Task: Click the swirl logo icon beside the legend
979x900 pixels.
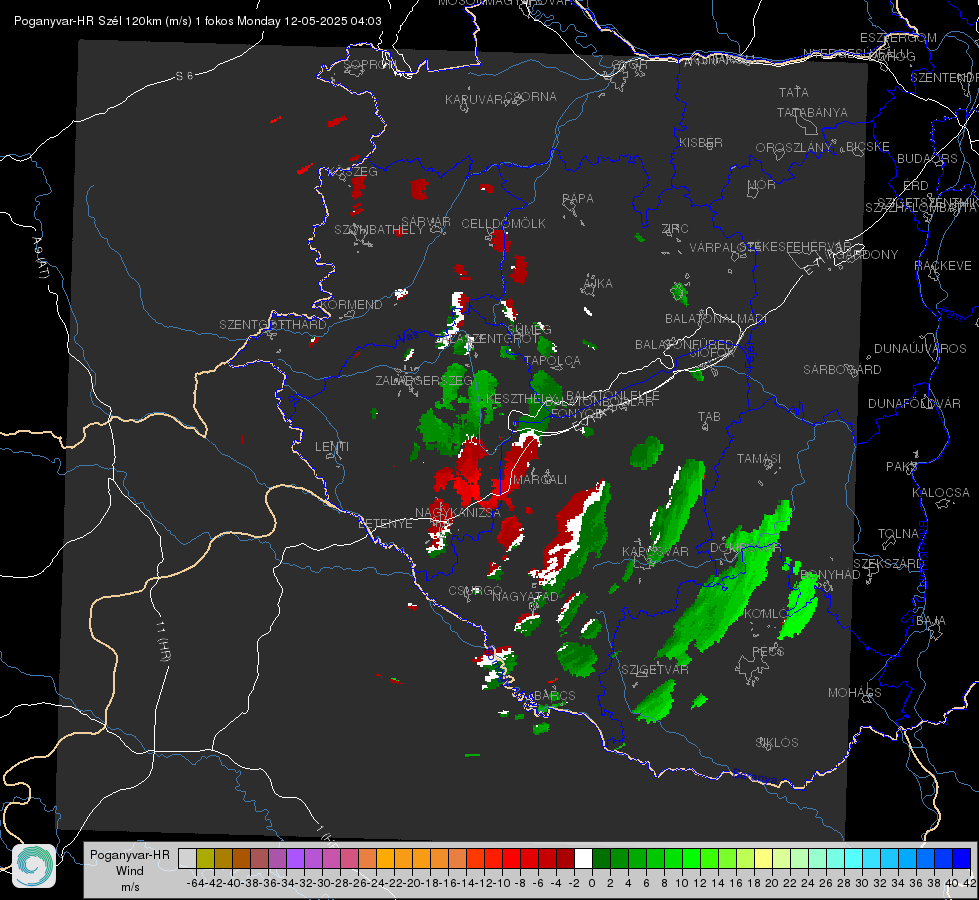Action: coord(34,866)
